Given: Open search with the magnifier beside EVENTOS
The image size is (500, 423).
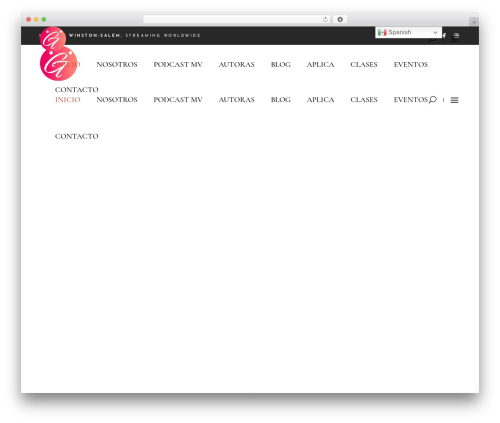Looking at the screenshot, I should [433, 100].
